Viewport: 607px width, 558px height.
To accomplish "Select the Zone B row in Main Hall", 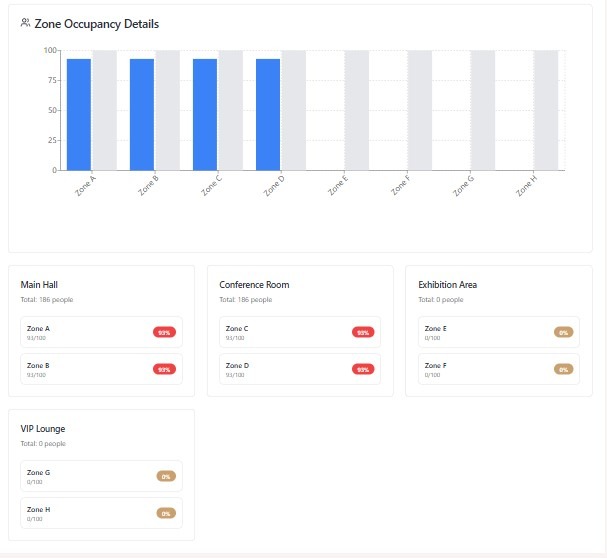I will point(85,369).
